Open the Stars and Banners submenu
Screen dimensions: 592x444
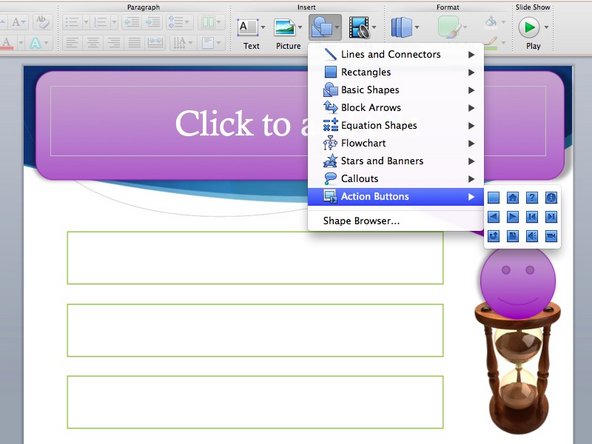pyautogui.click(x=396, y=161)
